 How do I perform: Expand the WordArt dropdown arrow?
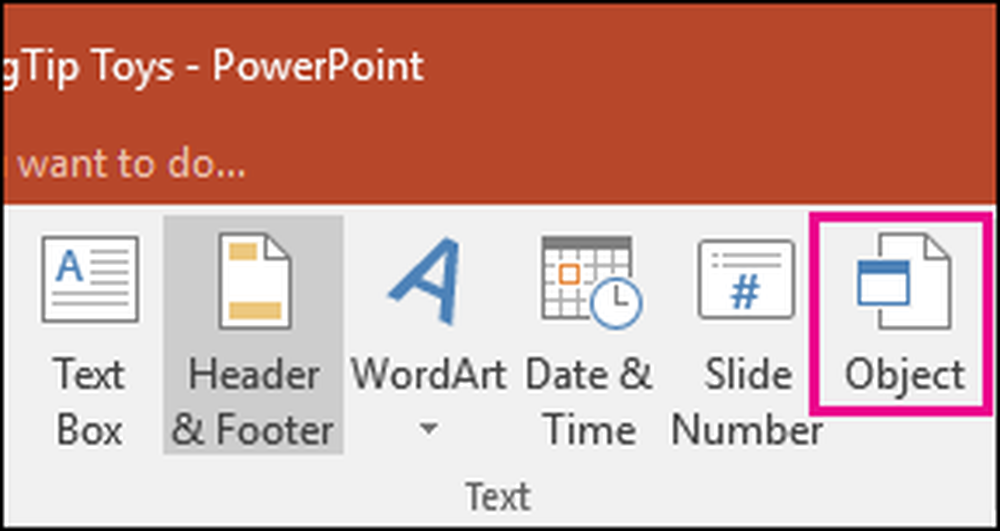point(429,430)
